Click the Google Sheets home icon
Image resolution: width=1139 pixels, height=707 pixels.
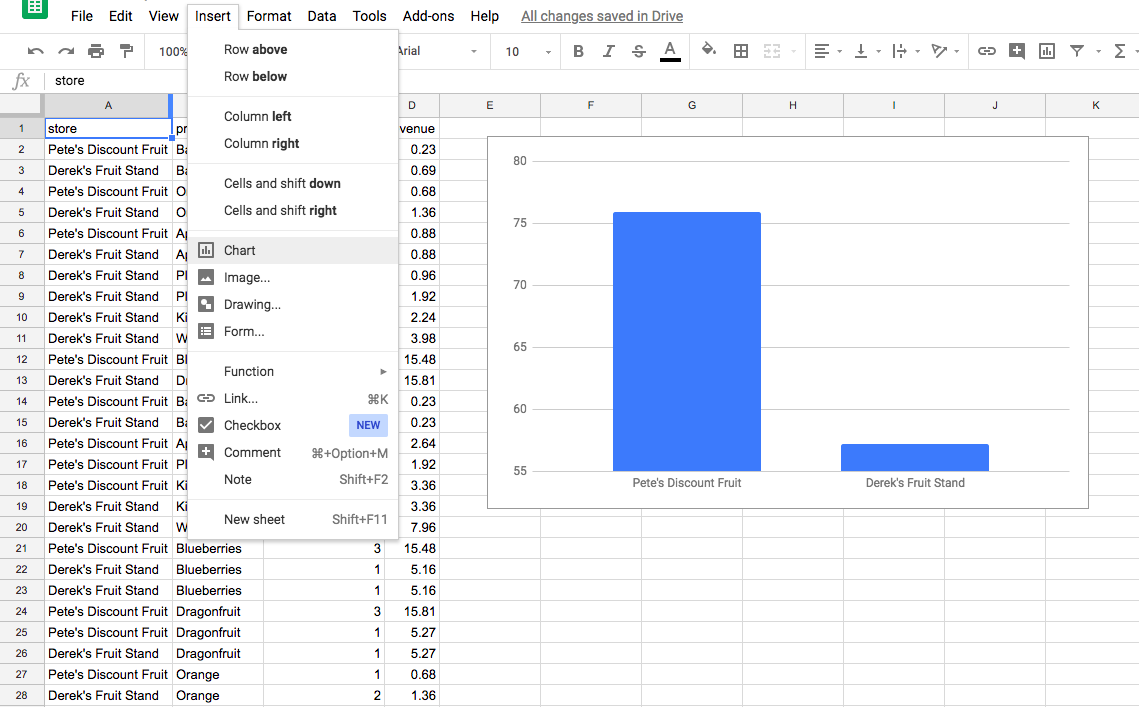pos(35,9)
